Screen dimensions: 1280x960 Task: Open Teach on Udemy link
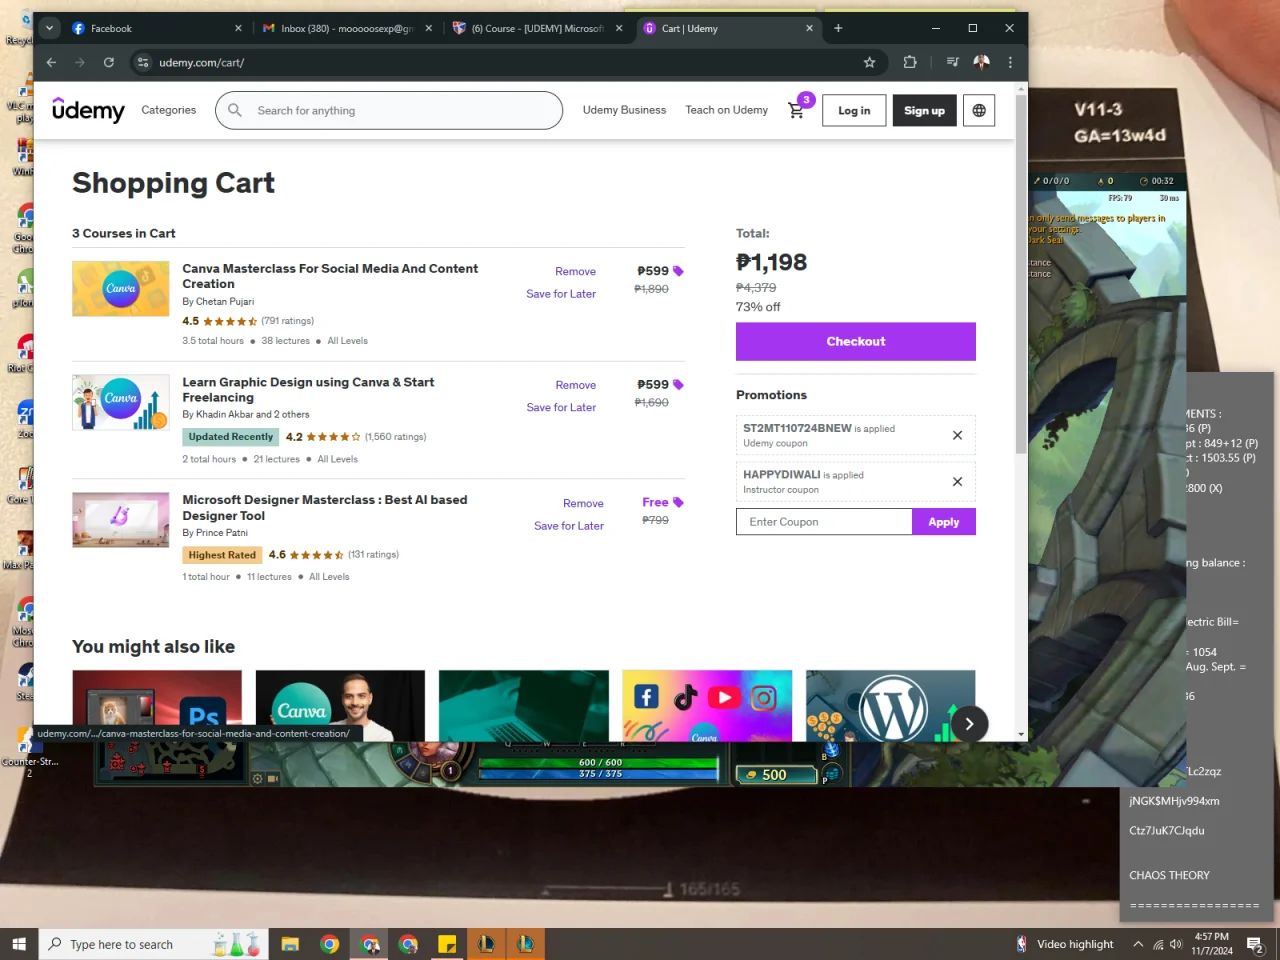pos(726,110)
